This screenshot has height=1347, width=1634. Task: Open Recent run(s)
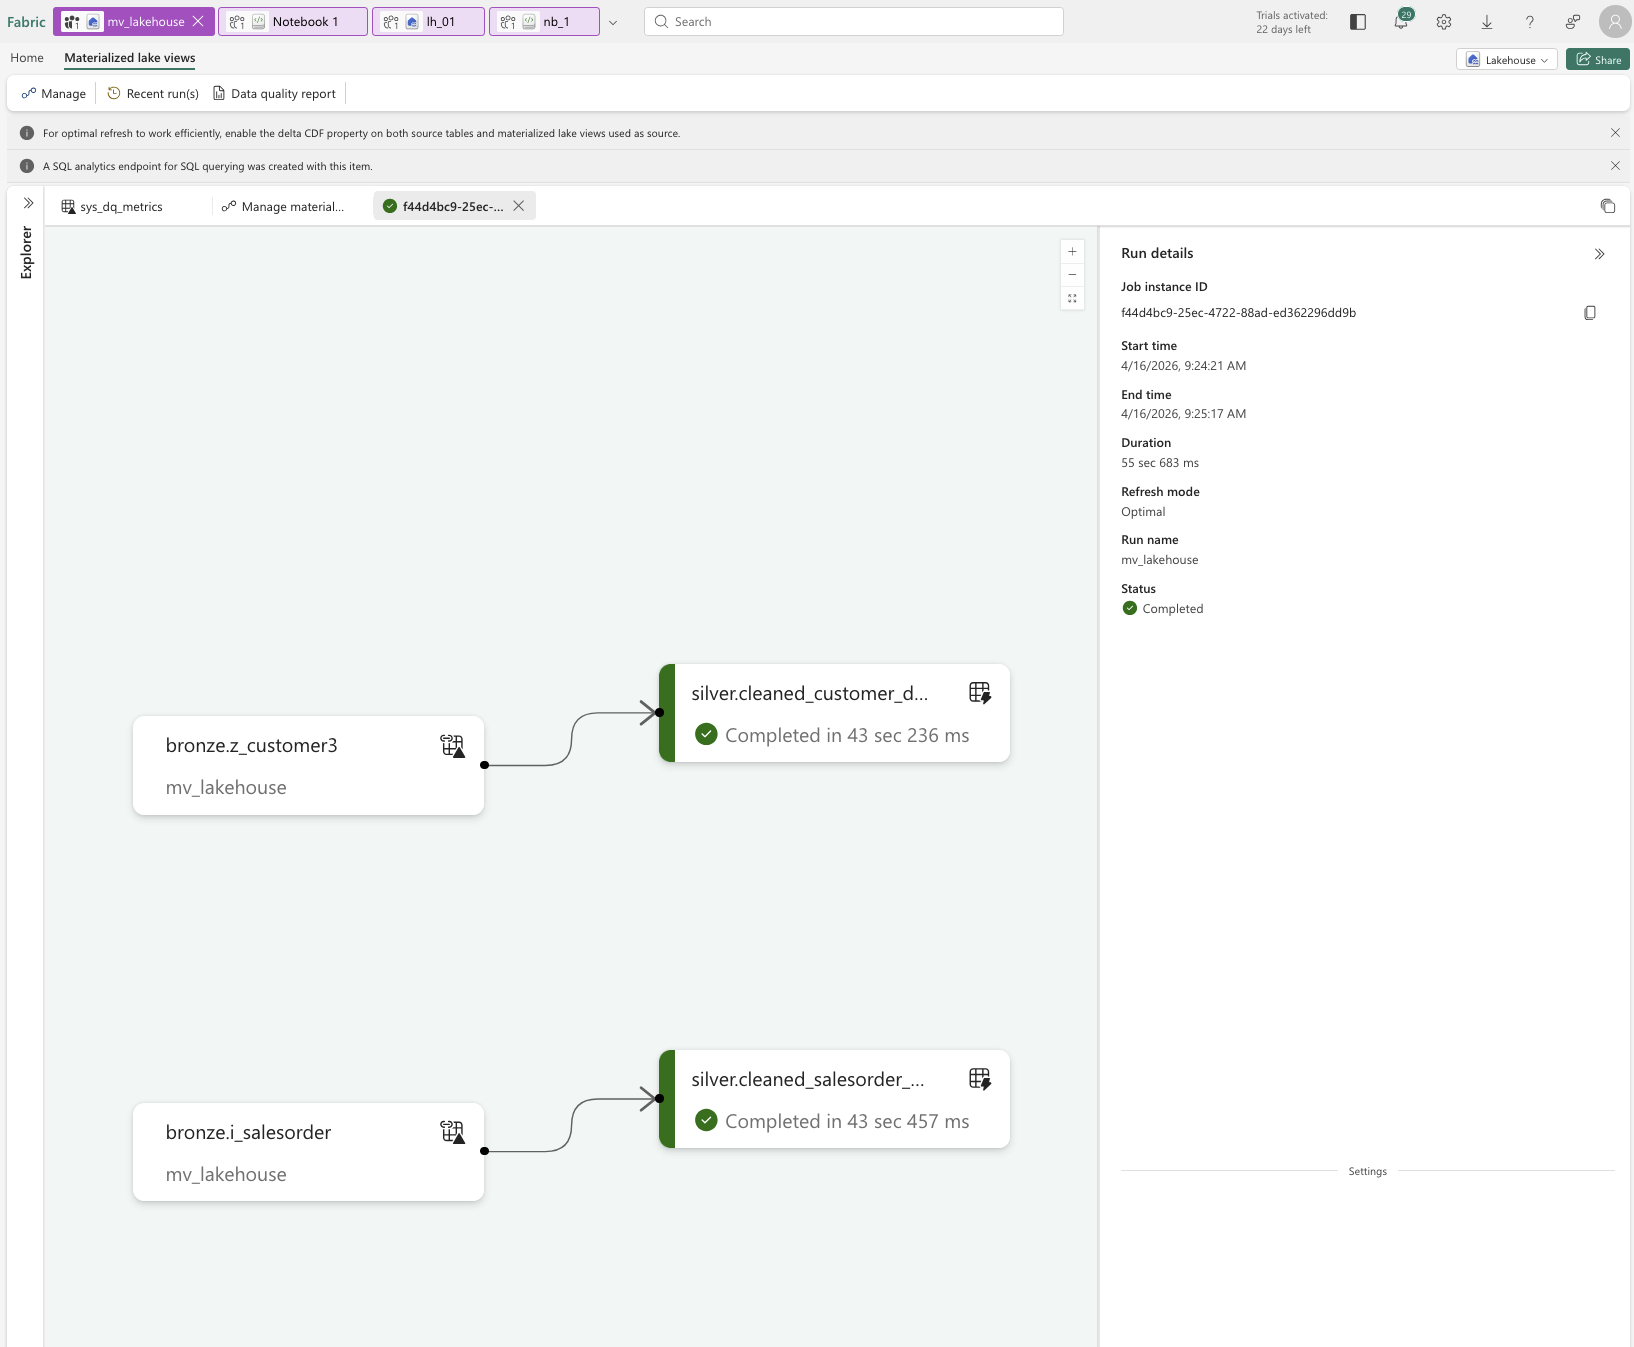(153, 94)
